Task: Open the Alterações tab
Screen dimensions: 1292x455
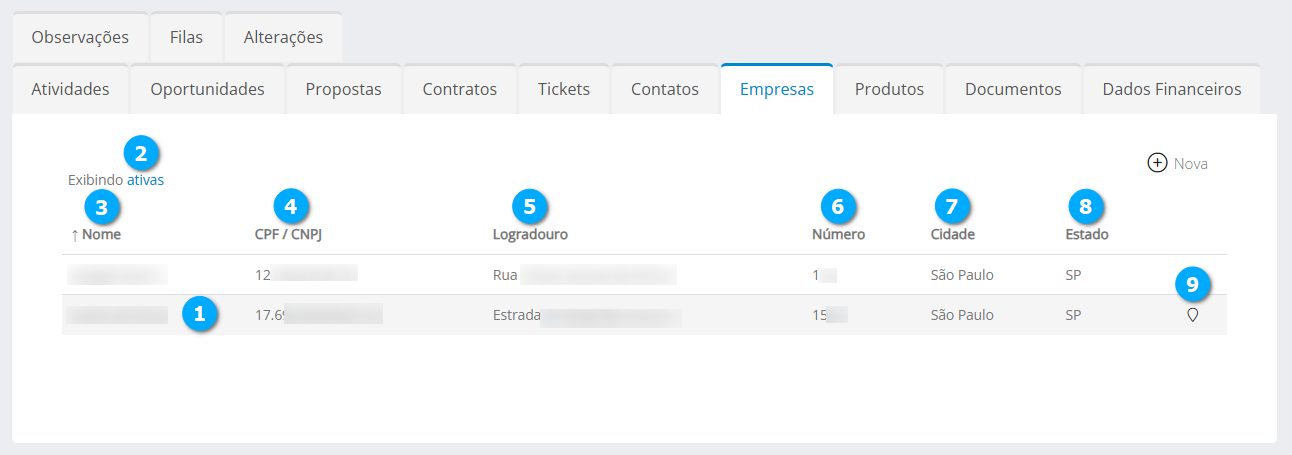Action: [283, 37]
